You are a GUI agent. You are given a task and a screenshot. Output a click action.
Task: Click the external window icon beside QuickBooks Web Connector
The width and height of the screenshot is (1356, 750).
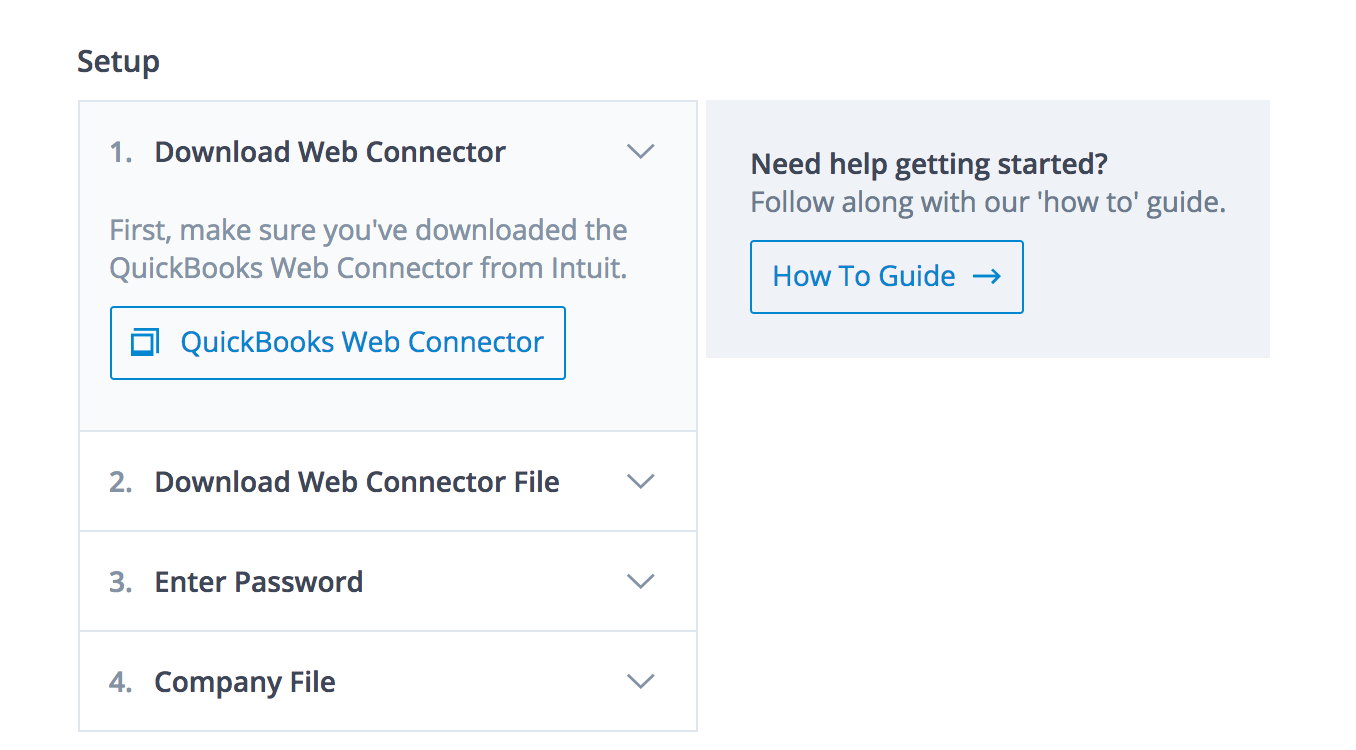(x=145, y=343)
